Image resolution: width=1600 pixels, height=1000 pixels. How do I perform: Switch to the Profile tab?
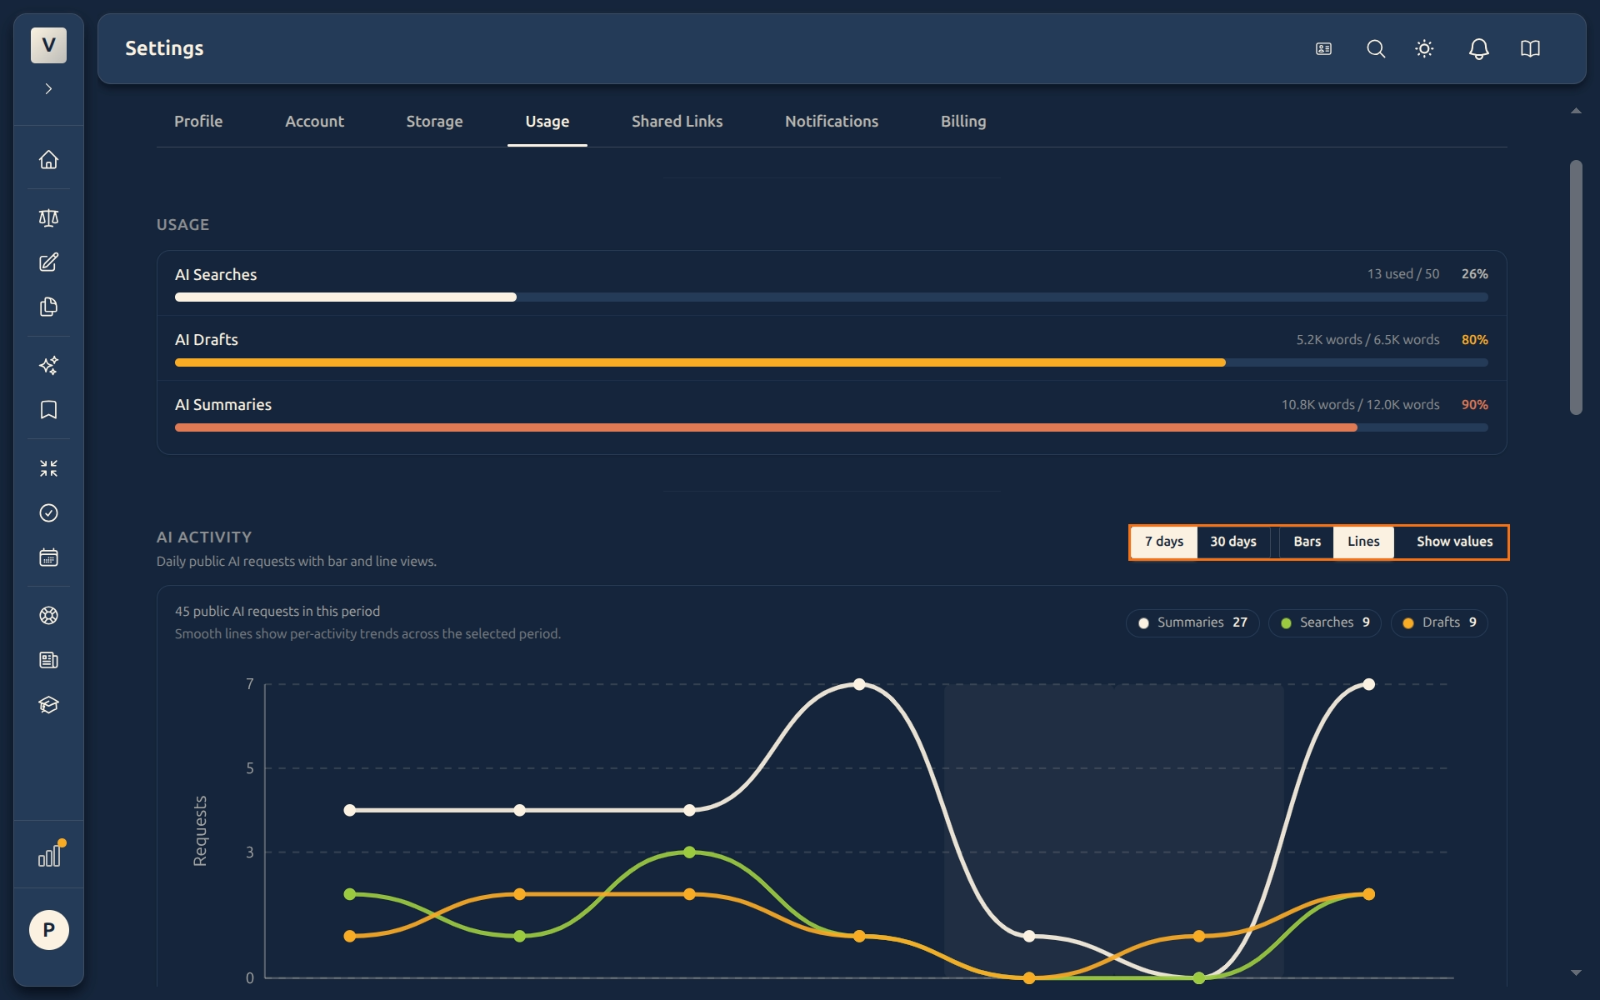(198, 121)
